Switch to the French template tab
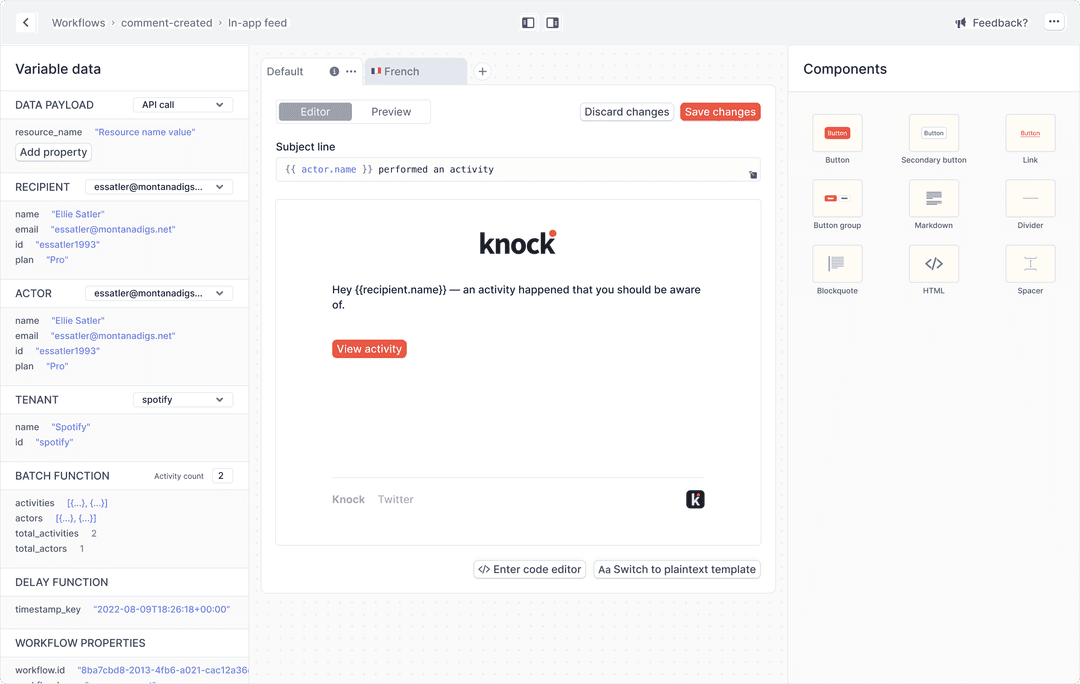This screenshot has width=1080, height=684. pyautogui.click(x=413, y=71)
